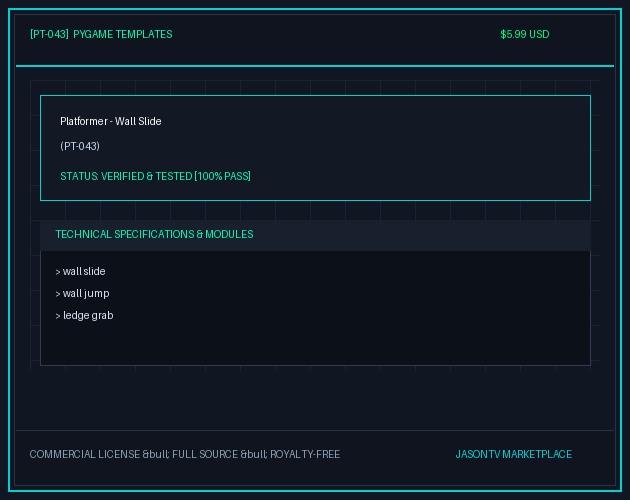Click the 100% PASS status badge
Viewport: 630px width, 500px height.
(x=223, y=176)
